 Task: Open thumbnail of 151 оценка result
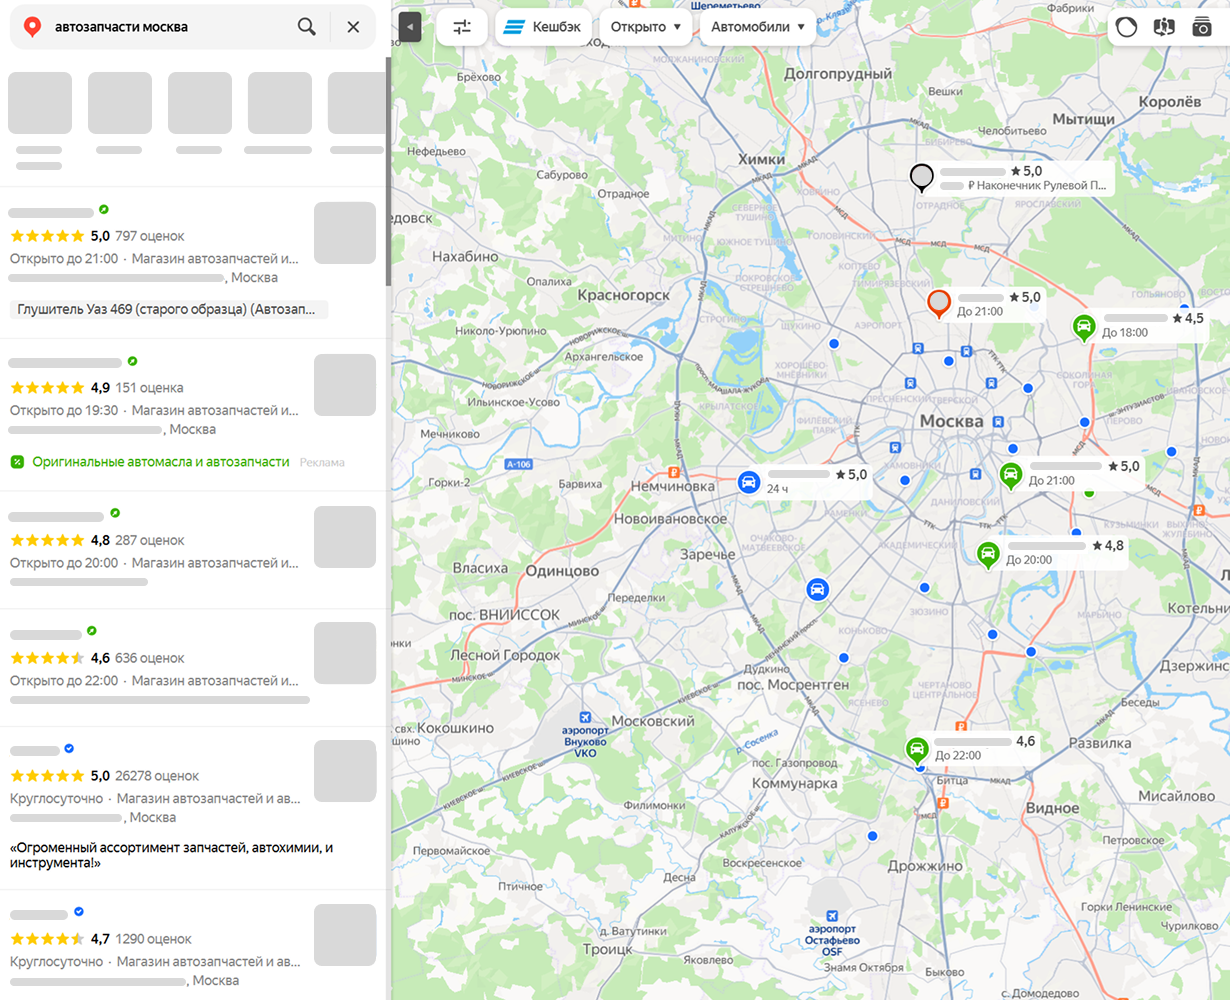click(345, 385)
